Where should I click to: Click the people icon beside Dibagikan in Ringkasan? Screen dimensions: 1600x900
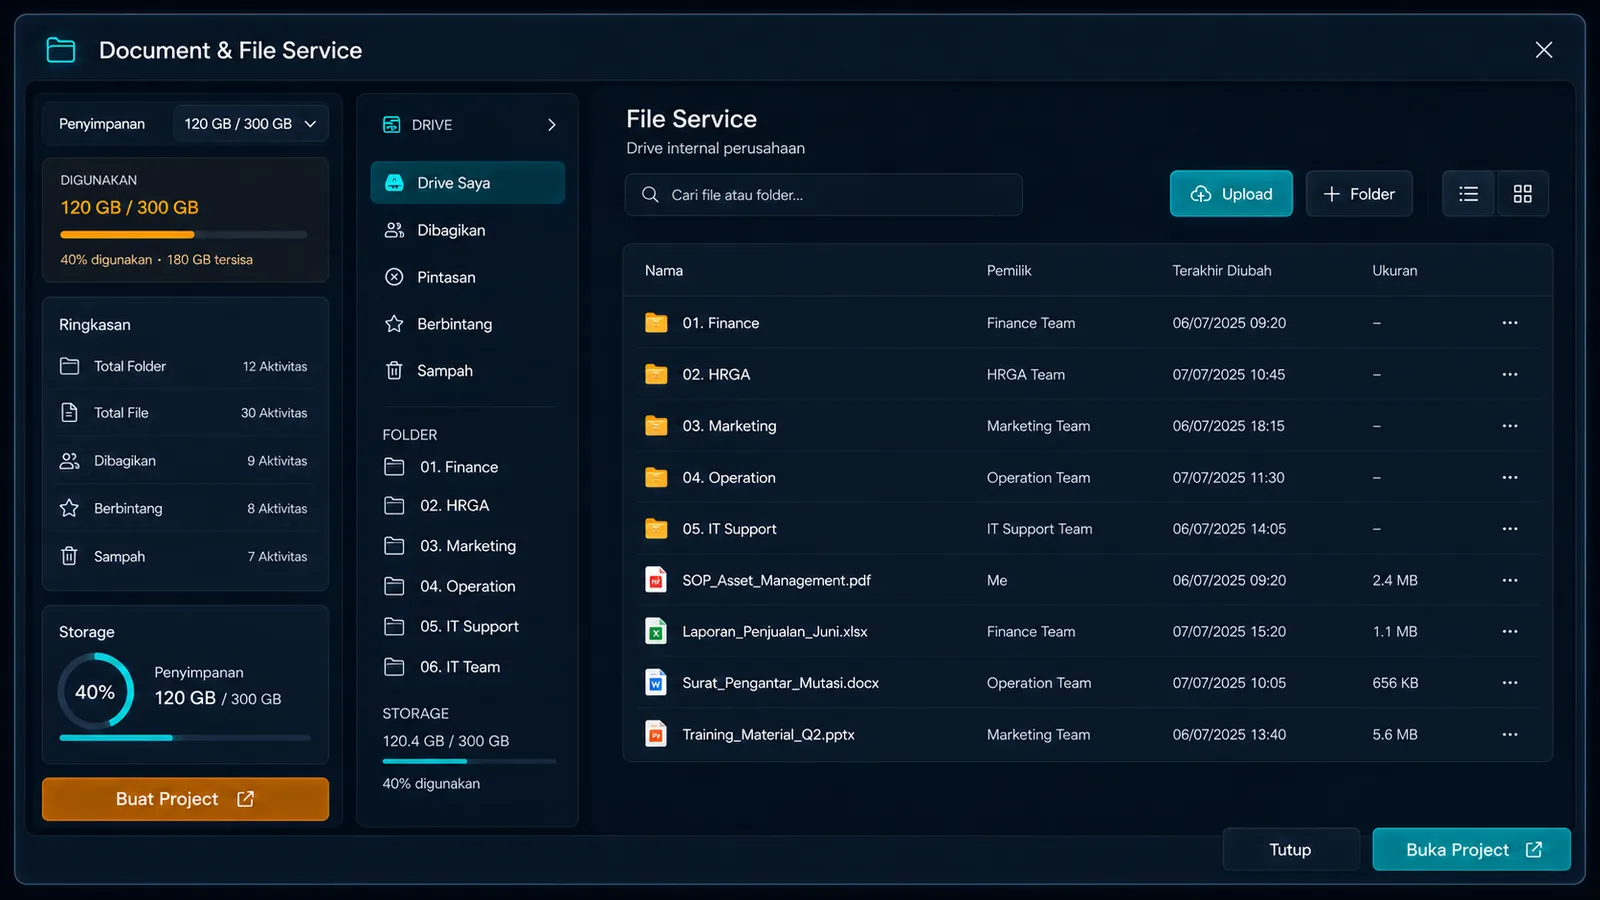69,461
